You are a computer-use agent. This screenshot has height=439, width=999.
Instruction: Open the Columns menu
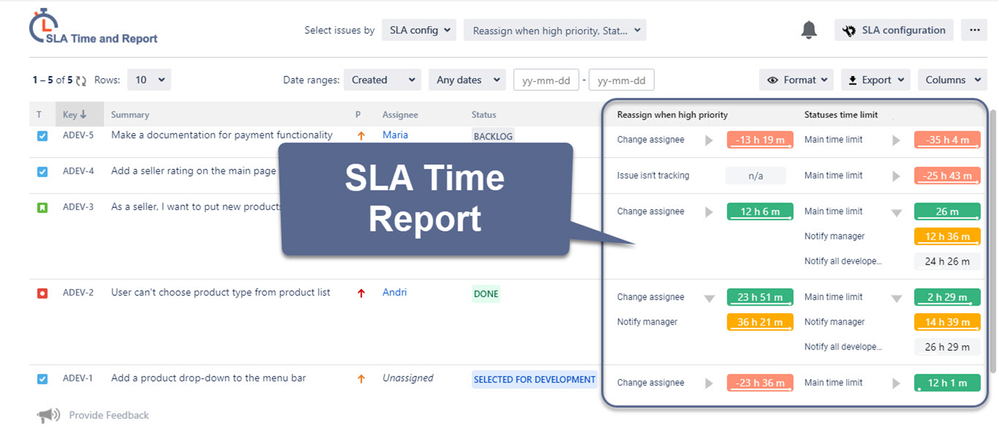[x=952, y=80]
